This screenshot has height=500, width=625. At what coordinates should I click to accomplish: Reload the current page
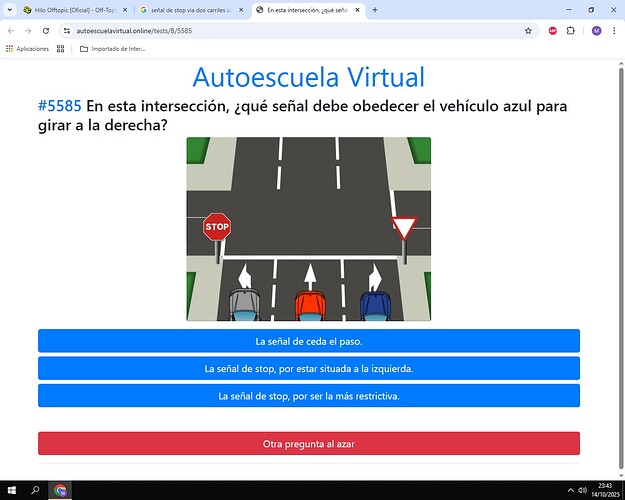click(46, 31)
